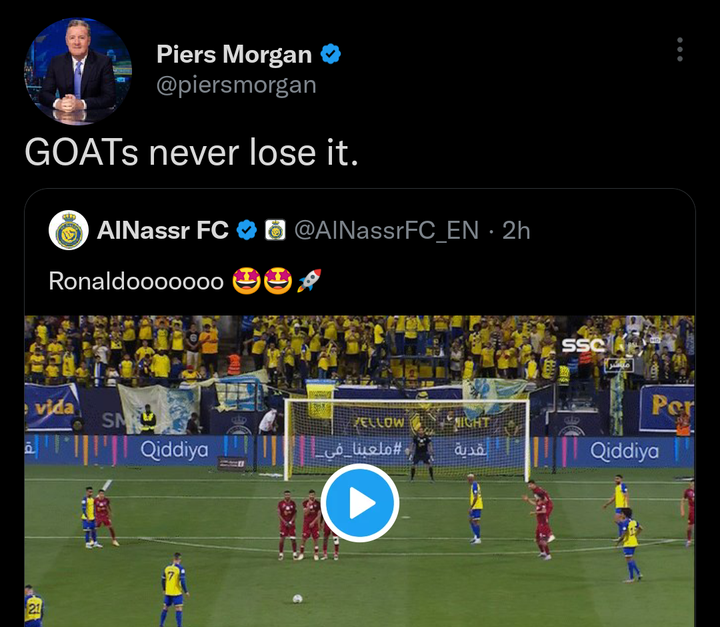Open the three-dot more options menu
This screenshot has width=720, height=627.
pyautogui.click(x=680, y=50)
